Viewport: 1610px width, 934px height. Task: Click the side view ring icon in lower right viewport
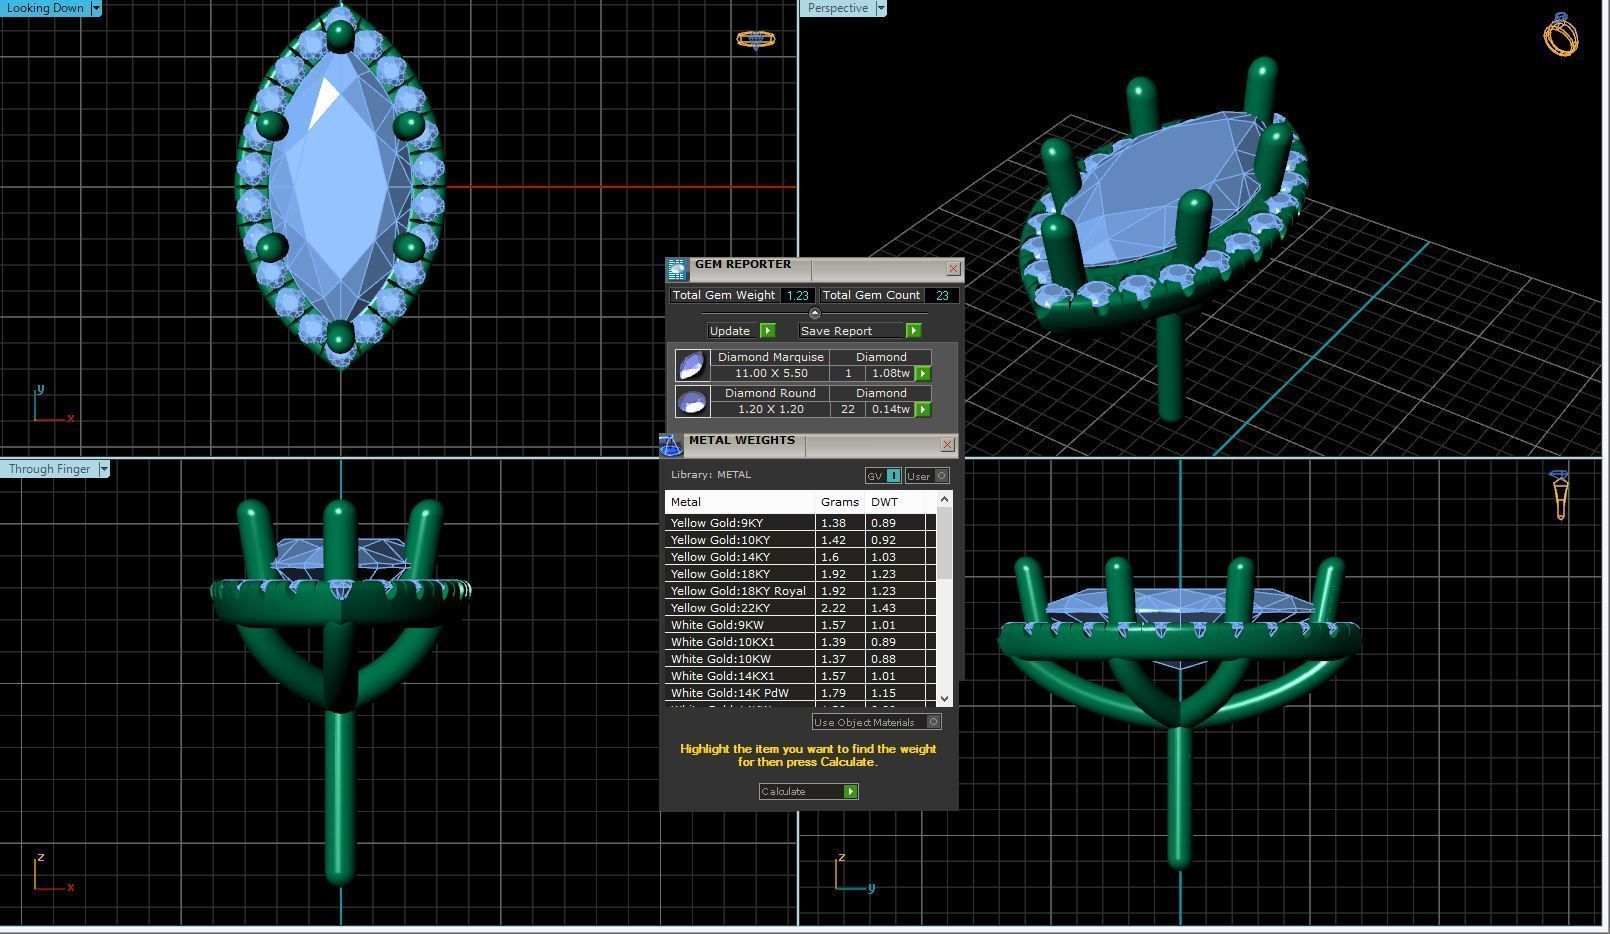[x=1560, y=495]
